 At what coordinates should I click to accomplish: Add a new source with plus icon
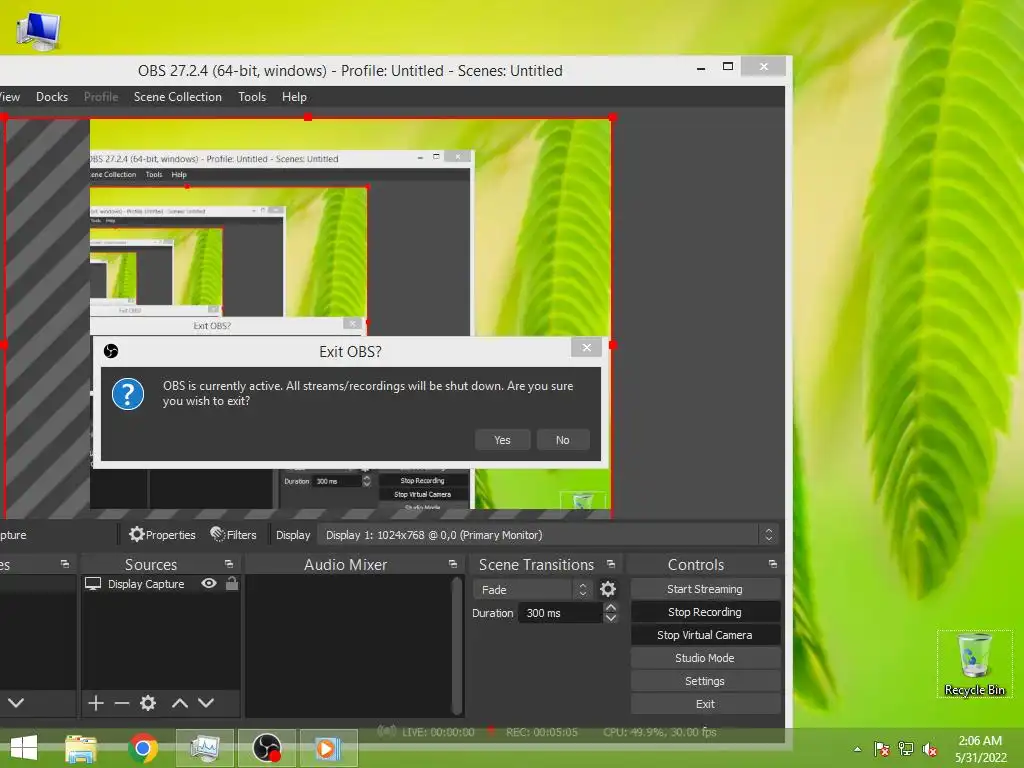(x=96, y=703)
